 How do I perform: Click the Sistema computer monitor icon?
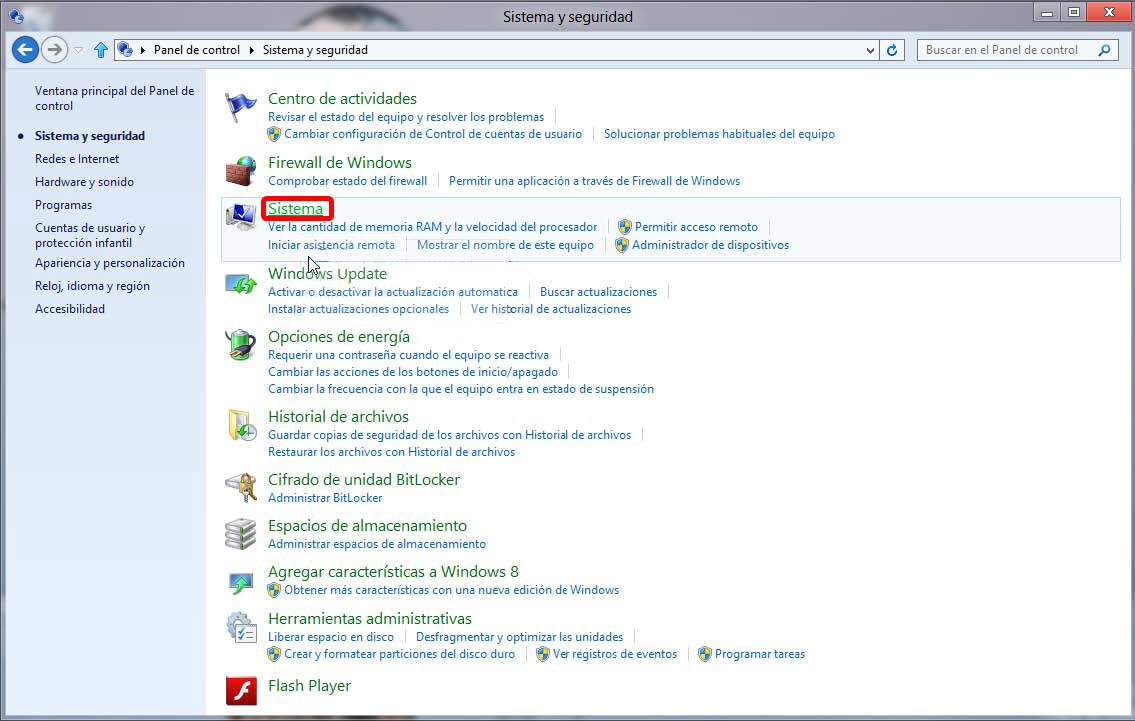click(x=240, y=216)
